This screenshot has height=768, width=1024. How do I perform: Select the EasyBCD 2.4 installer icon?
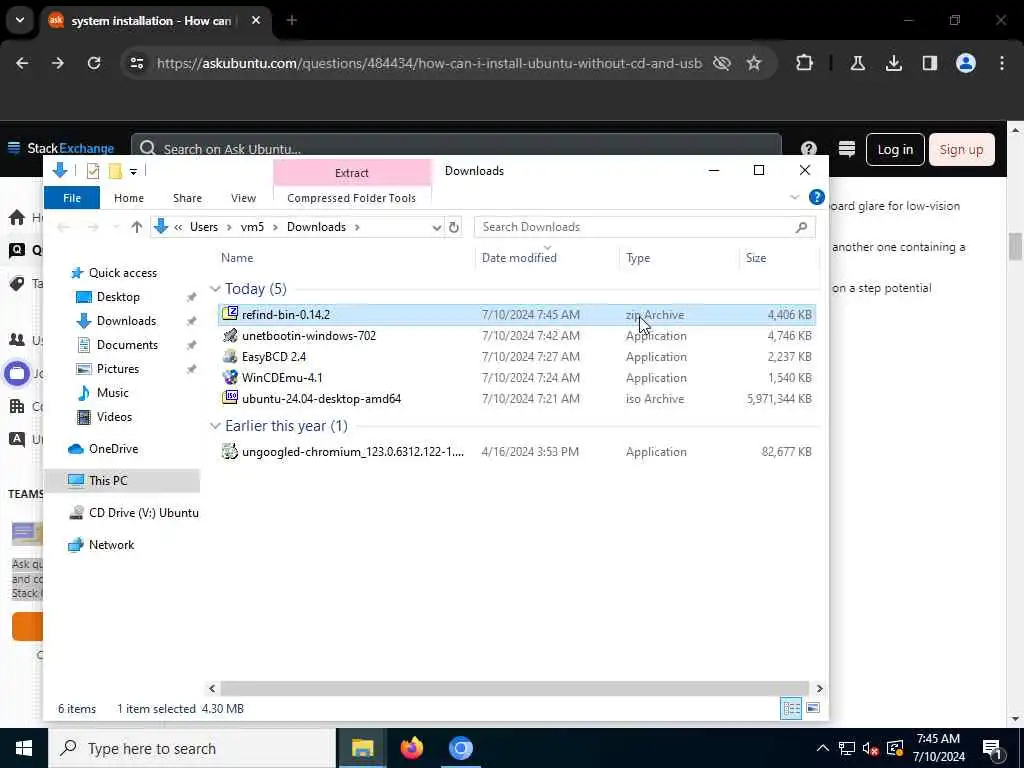(x=230, y=357)
